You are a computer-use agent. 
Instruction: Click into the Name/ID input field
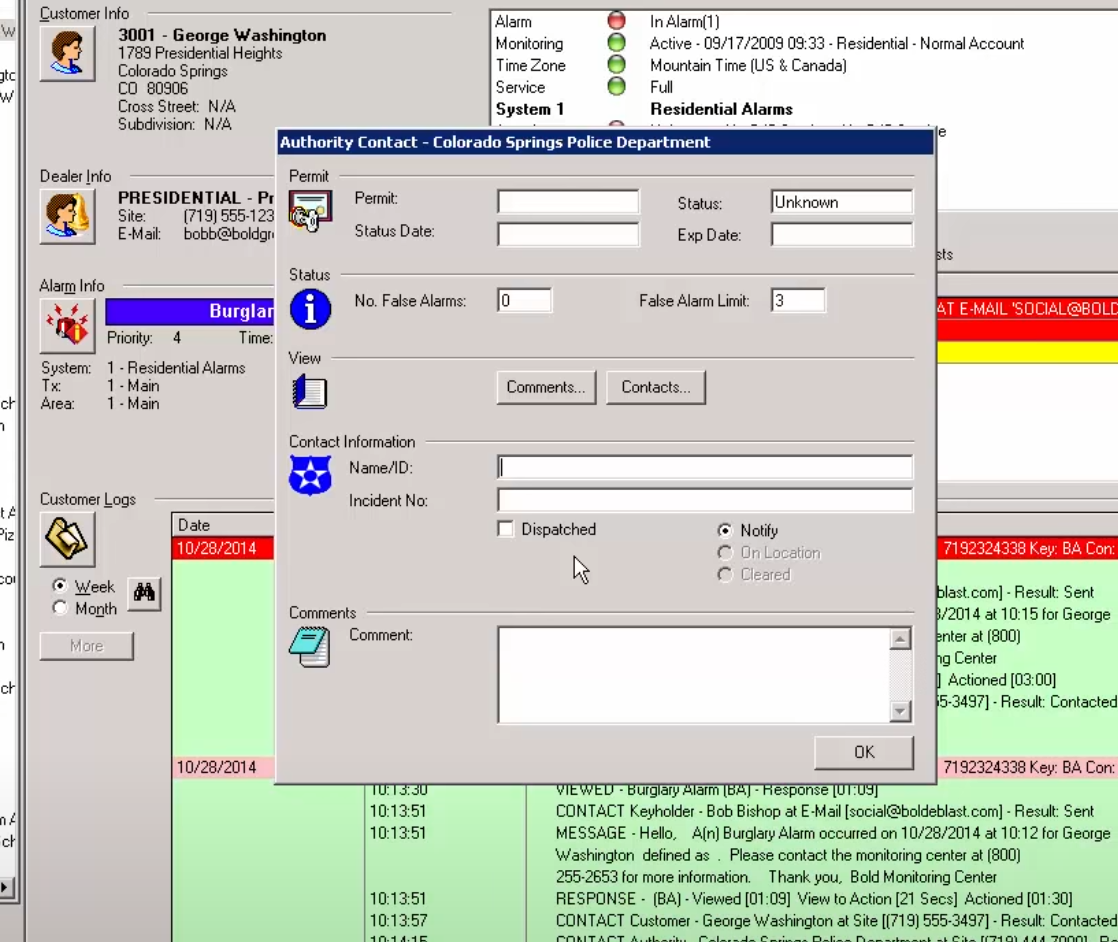pyautogui.click(x=704, y=468)
